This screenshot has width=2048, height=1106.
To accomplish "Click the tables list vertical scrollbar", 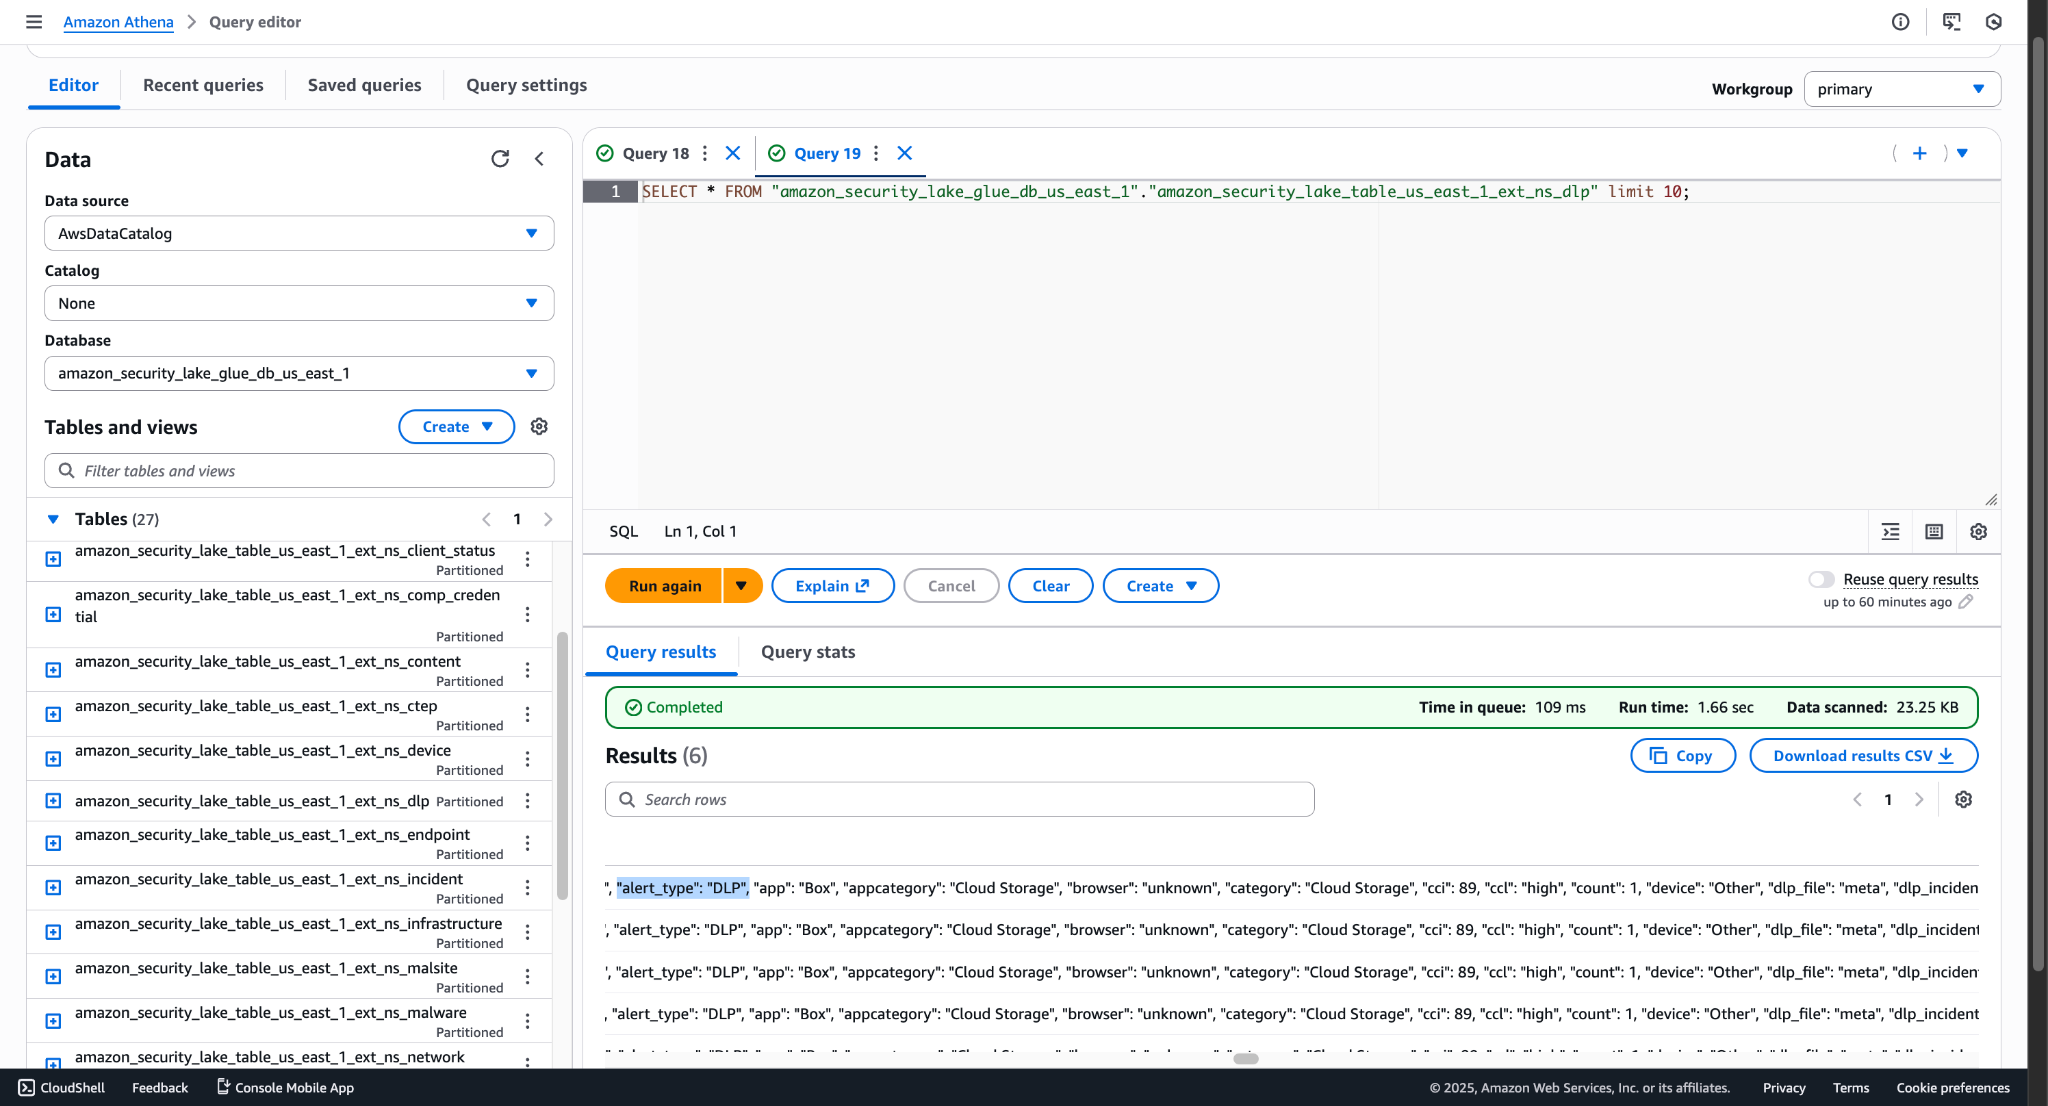I will 562,765.
